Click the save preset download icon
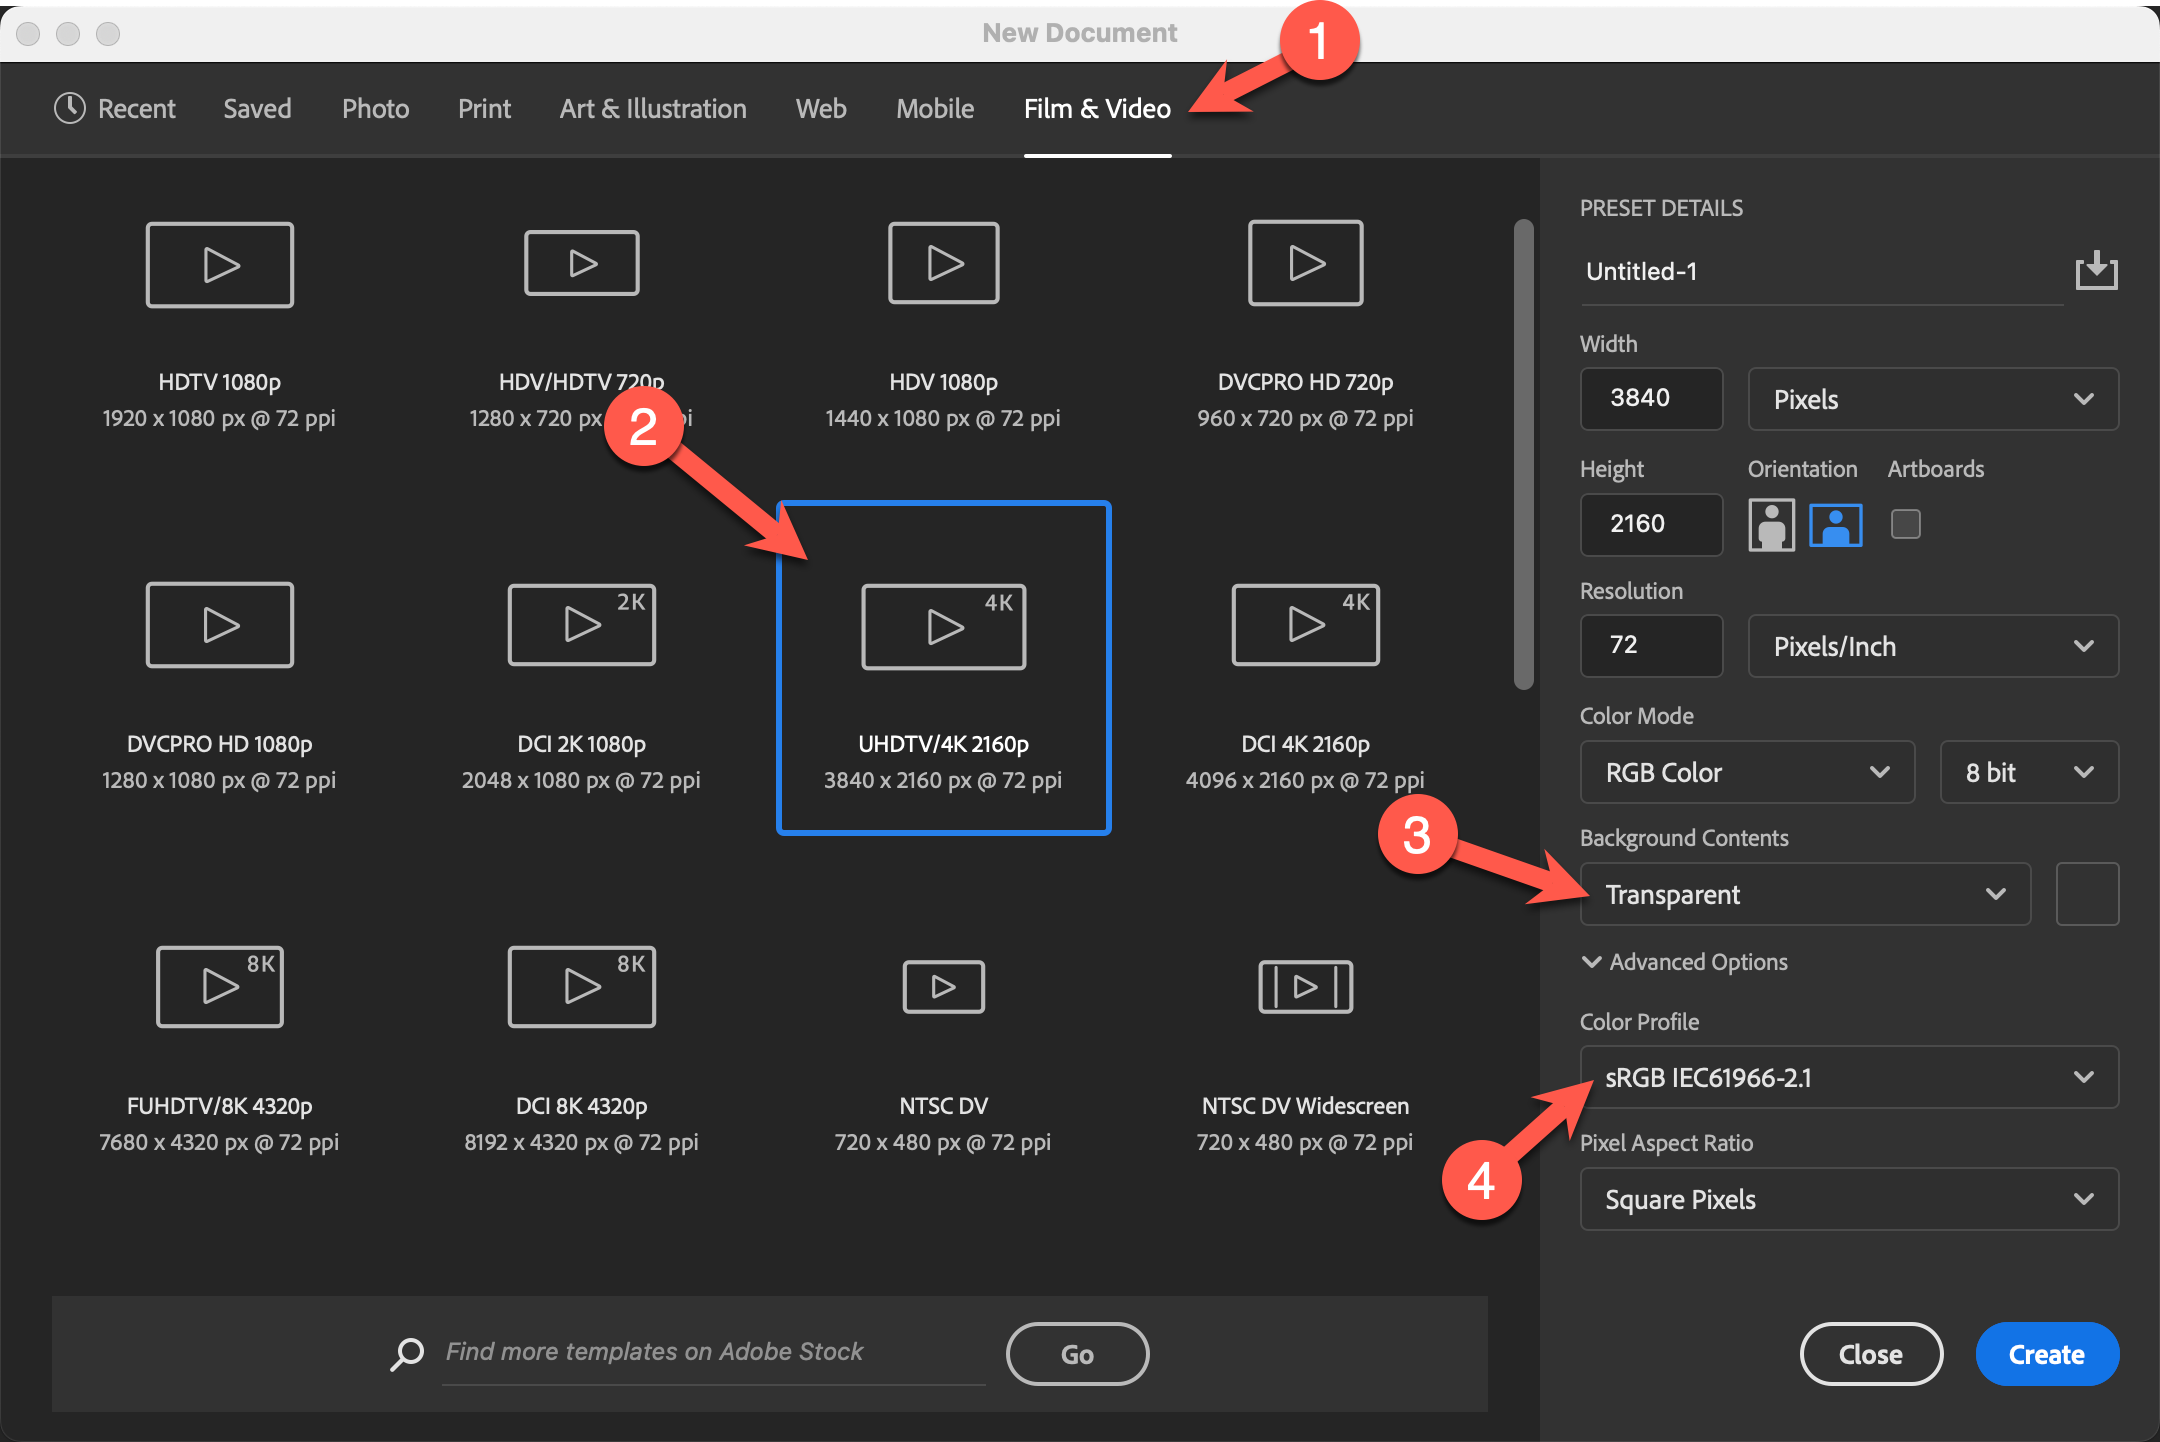This screenshot has width=2160, height=1442. (x=2096, y=271)
